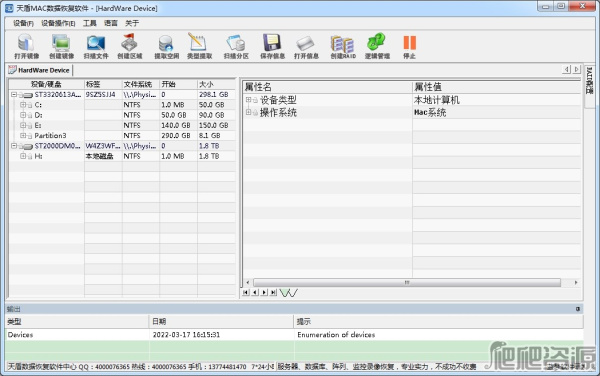The width and height of the screenshot is (600, 376).
Task: Click the Enumeration of devices message
Action: tap(336, 335)
